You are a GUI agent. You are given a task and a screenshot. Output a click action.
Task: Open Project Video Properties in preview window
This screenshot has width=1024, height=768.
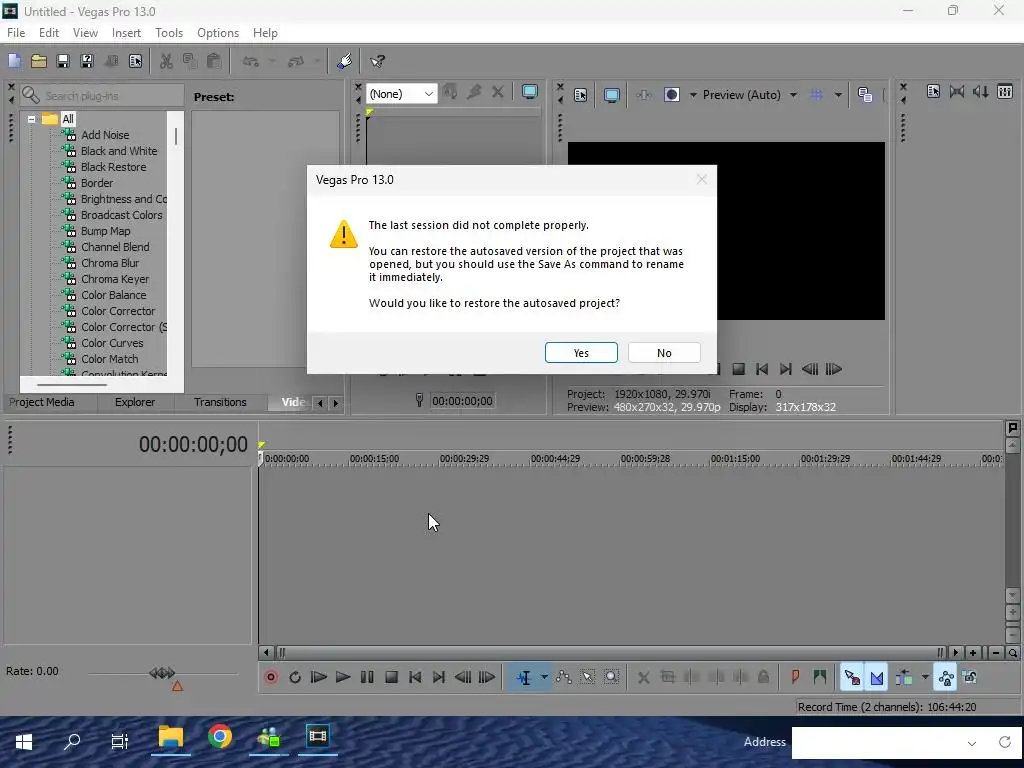tap(580, 95)
